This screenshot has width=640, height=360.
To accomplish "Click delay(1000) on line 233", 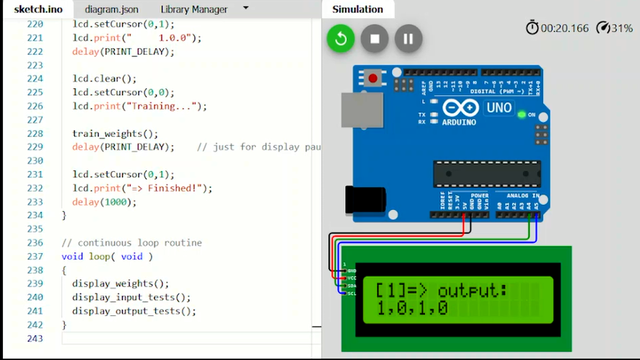I will coord(104,202).
